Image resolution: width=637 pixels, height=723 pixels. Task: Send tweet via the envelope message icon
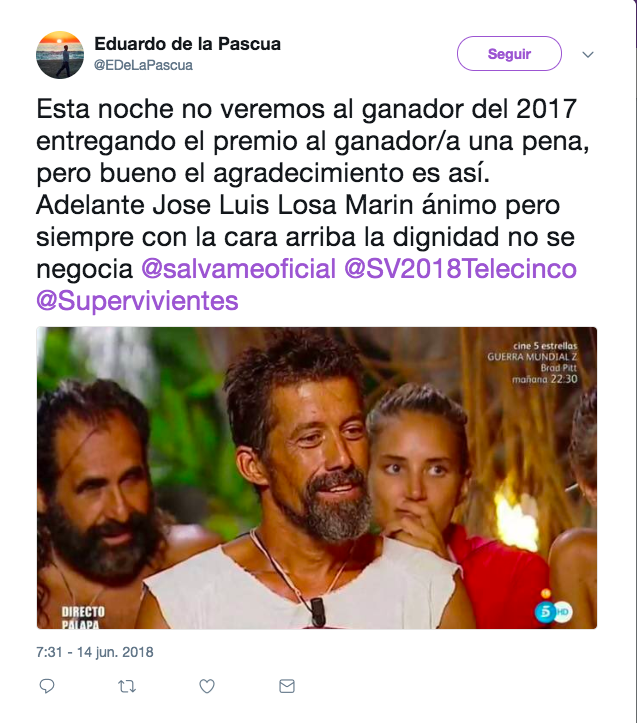(x=287, y=686)
